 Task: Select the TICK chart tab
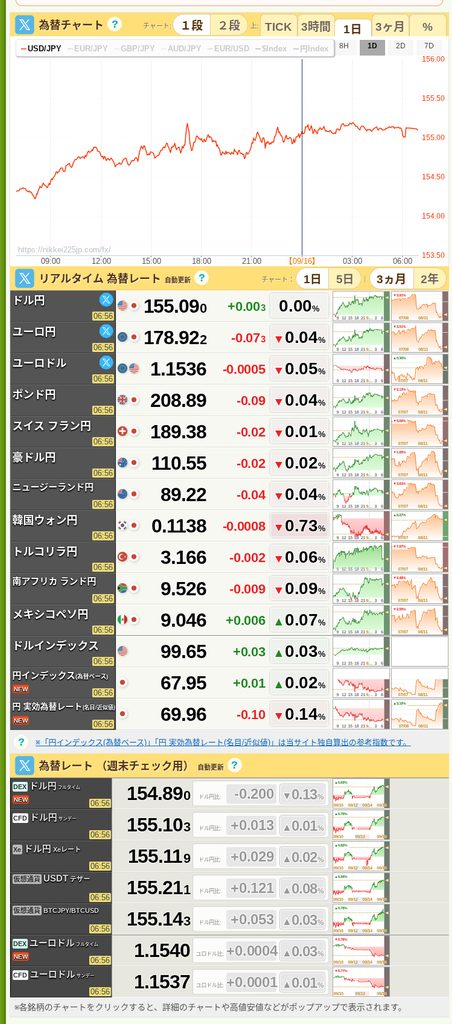click(278, 27)
